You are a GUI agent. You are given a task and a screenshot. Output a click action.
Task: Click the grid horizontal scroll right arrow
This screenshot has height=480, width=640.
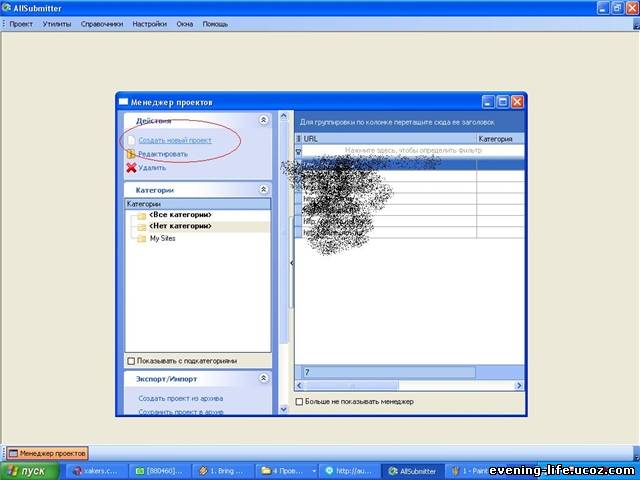pos(519,386)
